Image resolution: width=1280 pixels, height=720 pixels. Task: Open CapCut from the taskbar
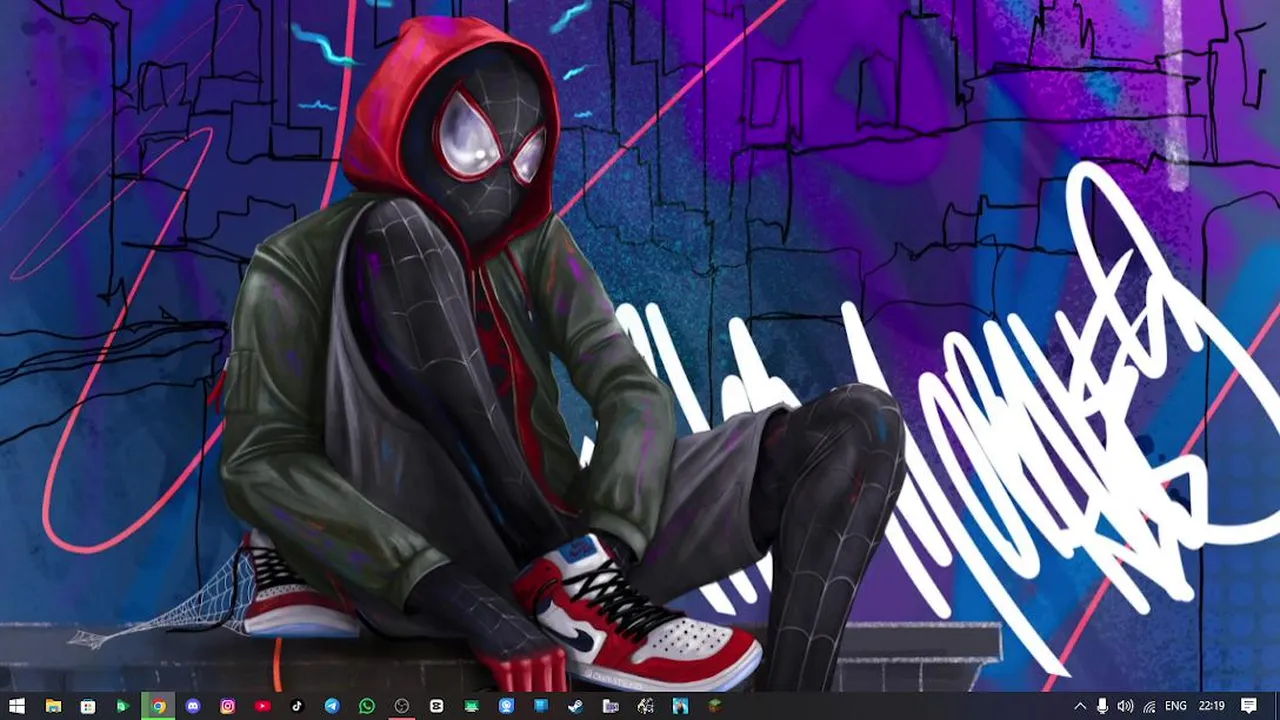pos(437,706)
